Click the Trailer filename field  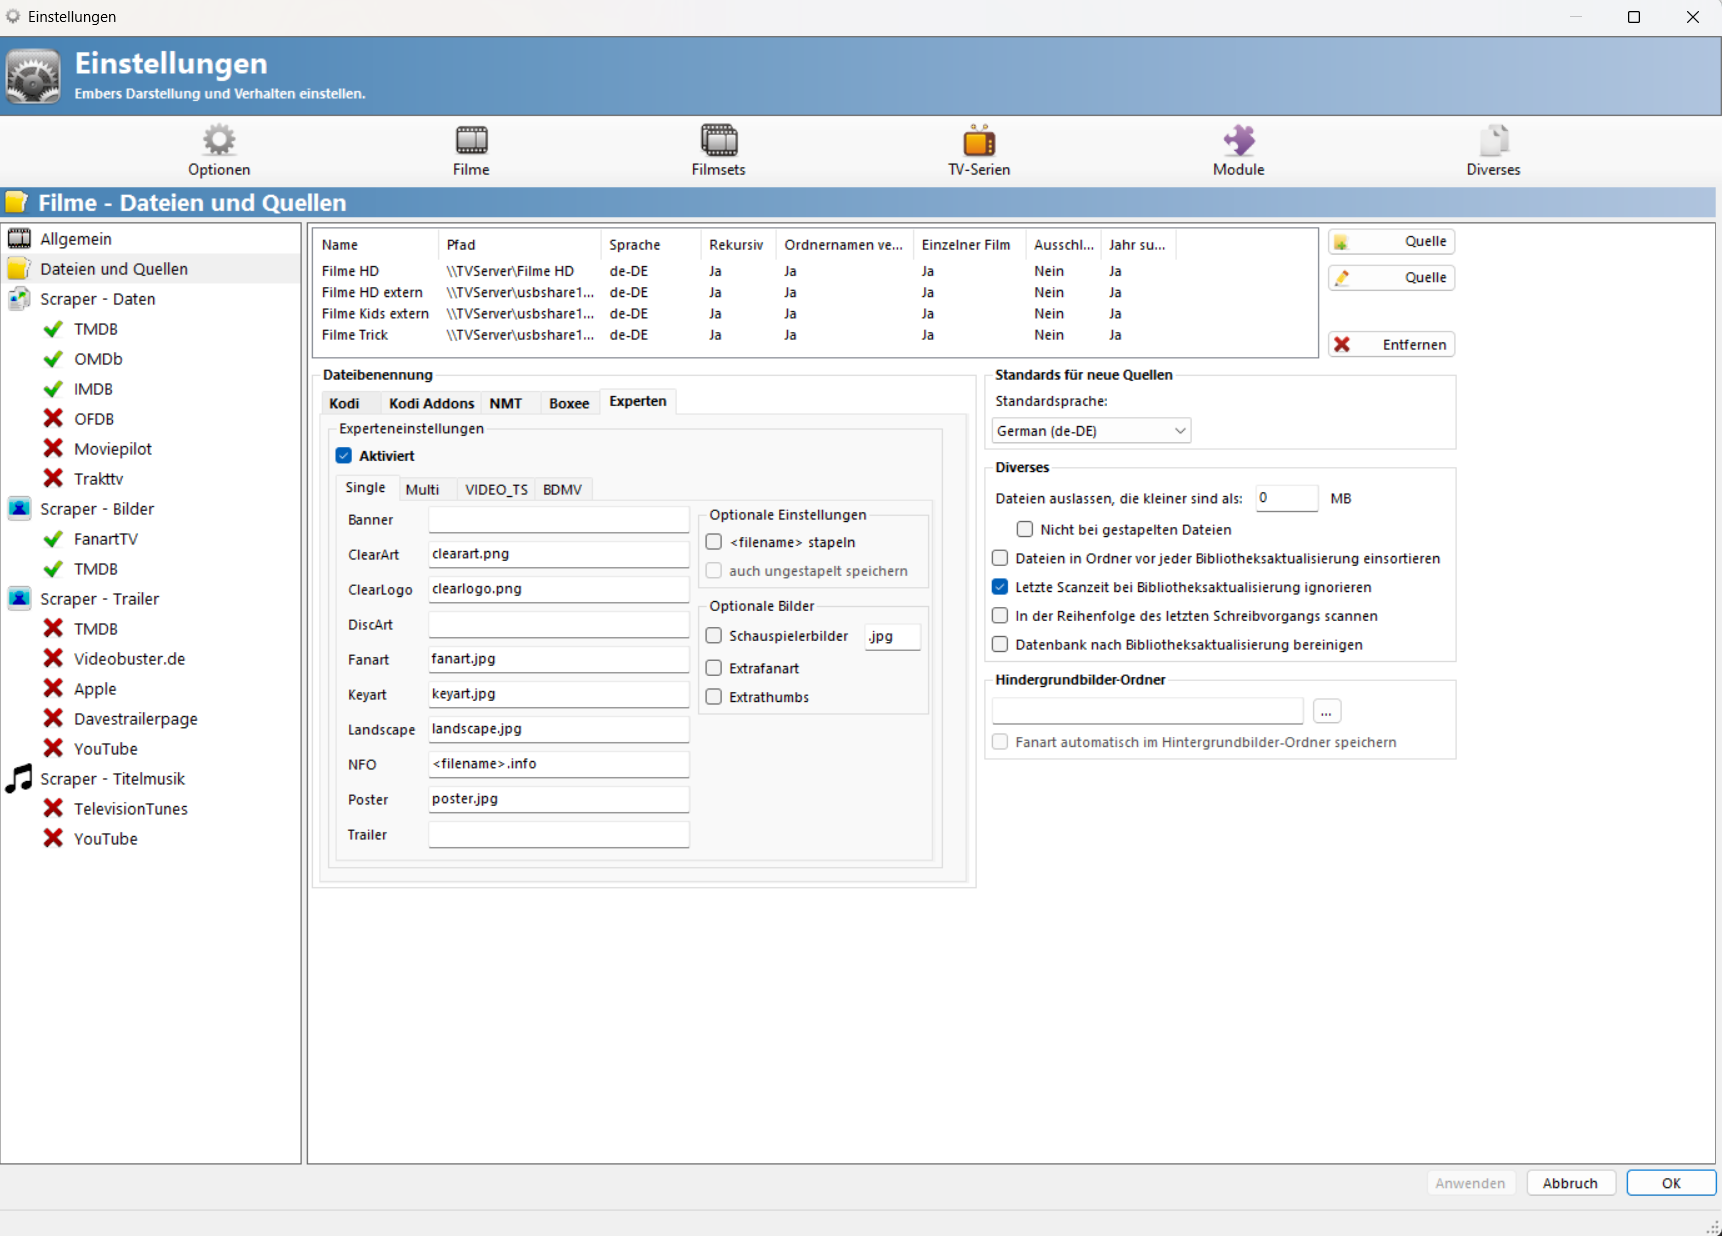pyautogui.click(x=559, y=834)
